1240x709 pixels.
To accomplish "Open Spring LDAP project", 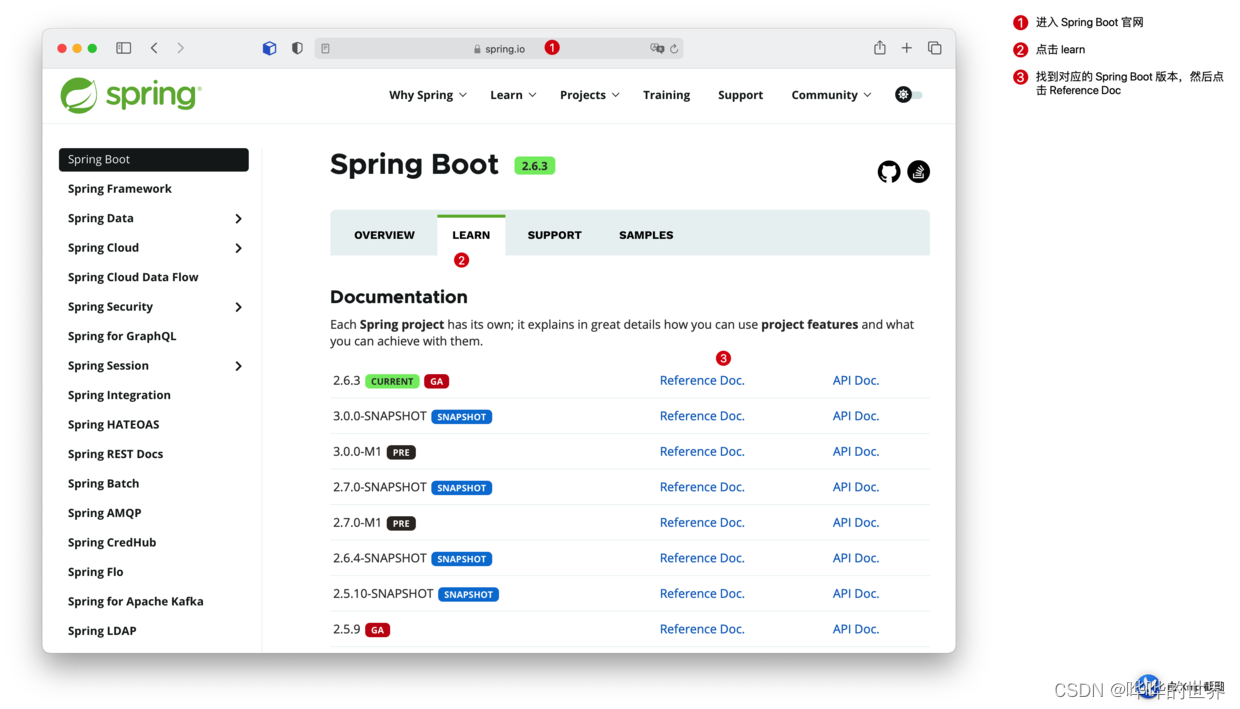I will [x=102, y=631].
